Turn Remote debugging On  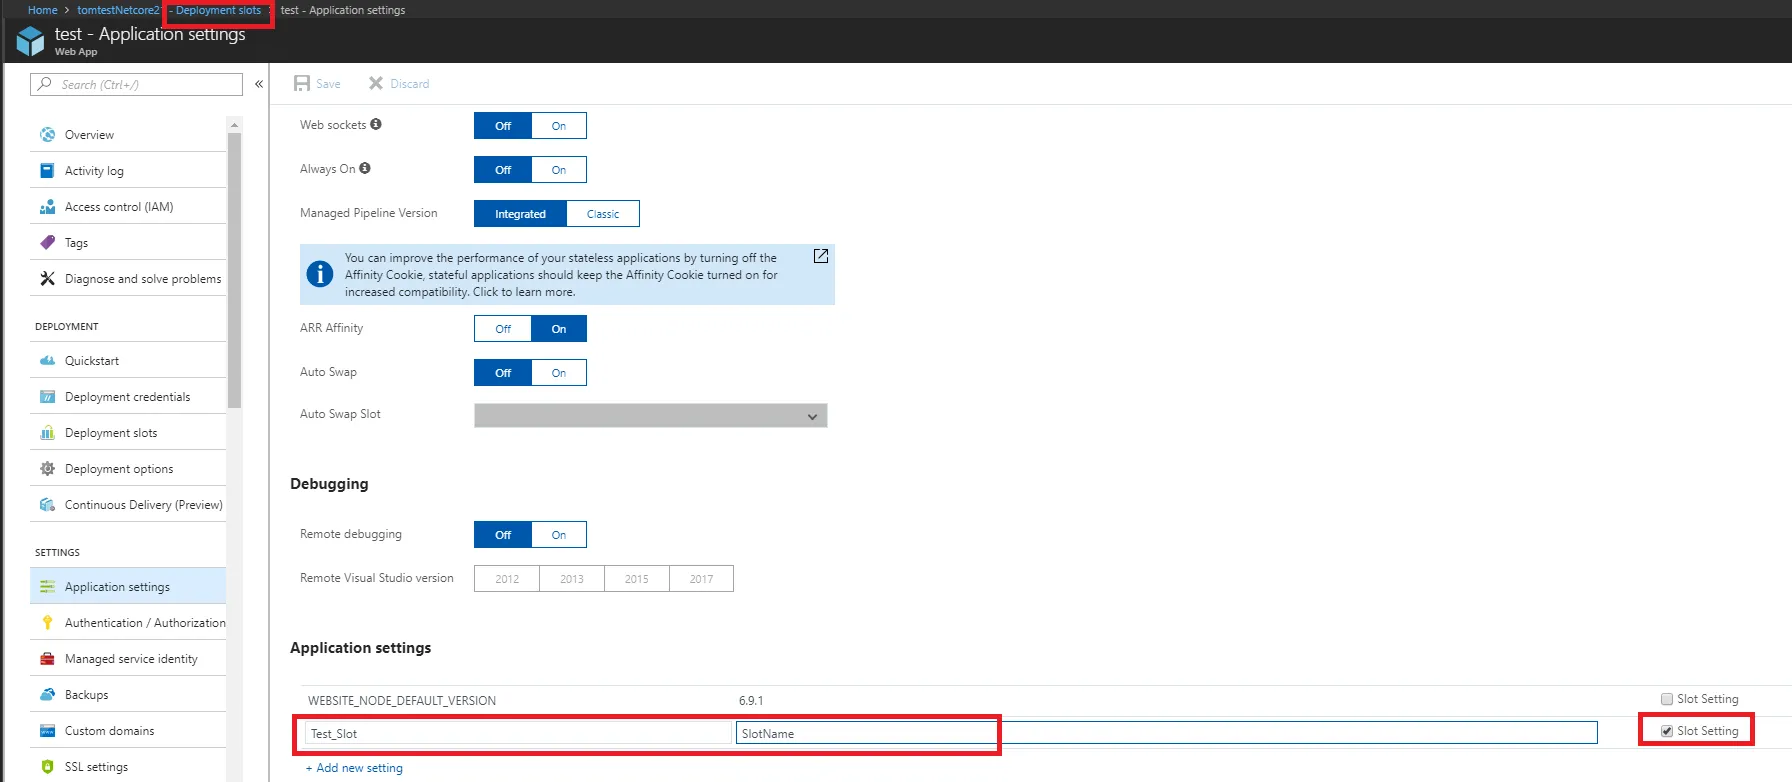pos(559,535)
